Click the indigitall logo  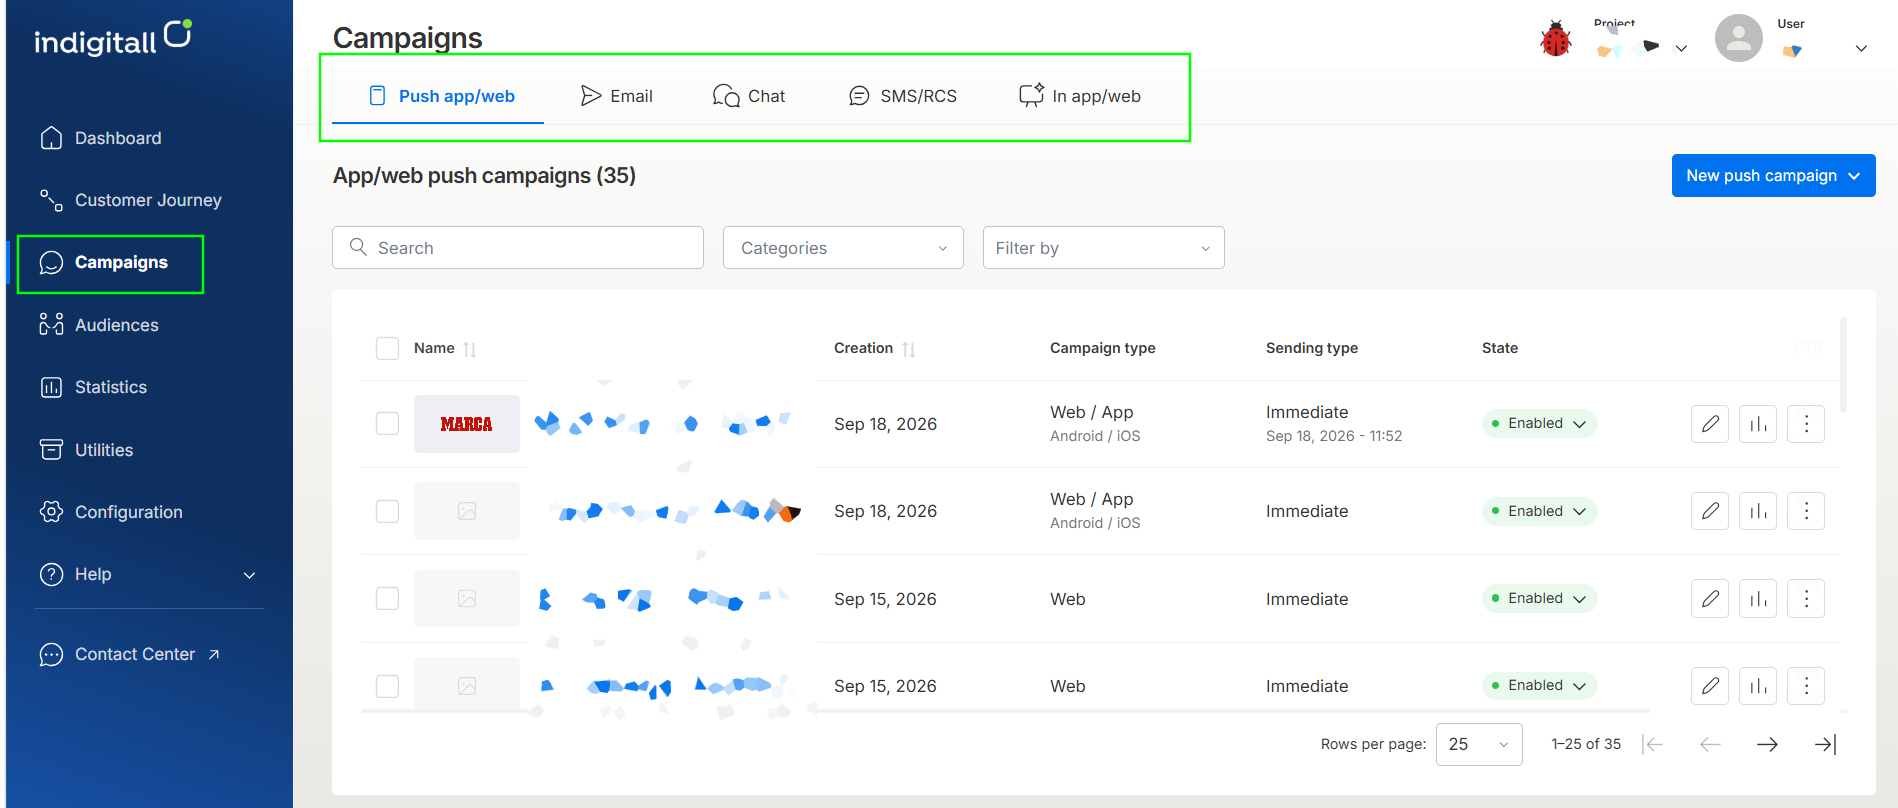point(113,38)
